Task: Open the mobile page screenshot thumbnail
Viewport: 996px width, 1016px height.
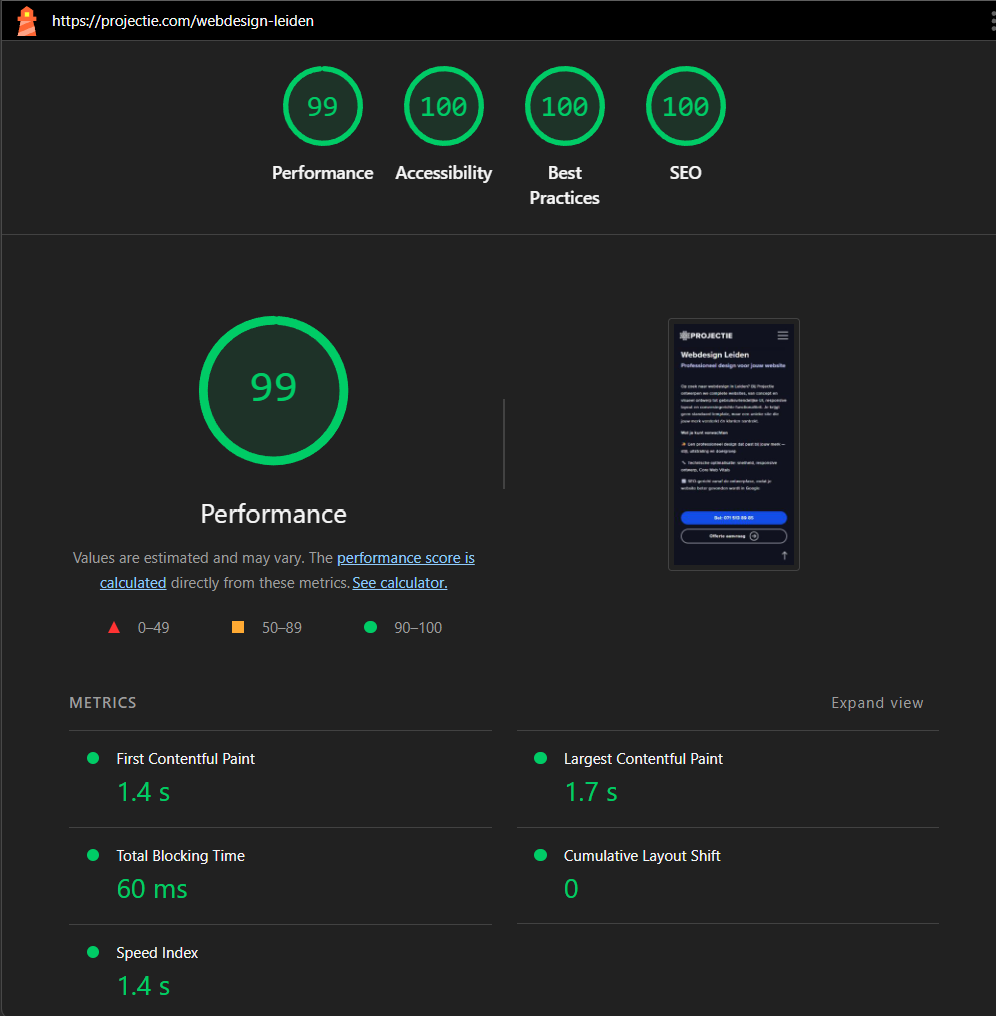Action: 733,444
